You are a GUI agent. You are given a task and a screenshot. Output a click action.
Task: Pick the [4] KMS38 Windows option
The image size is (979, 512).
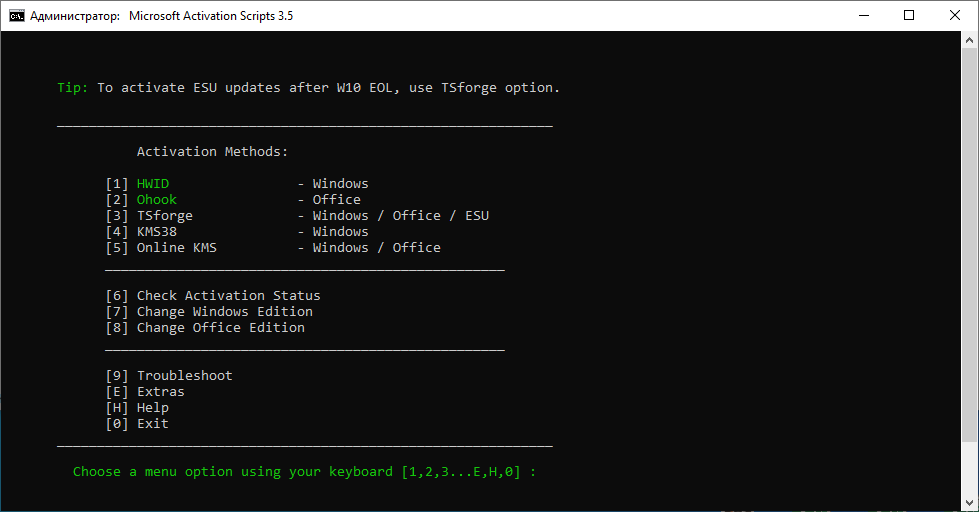pos(156,232)
